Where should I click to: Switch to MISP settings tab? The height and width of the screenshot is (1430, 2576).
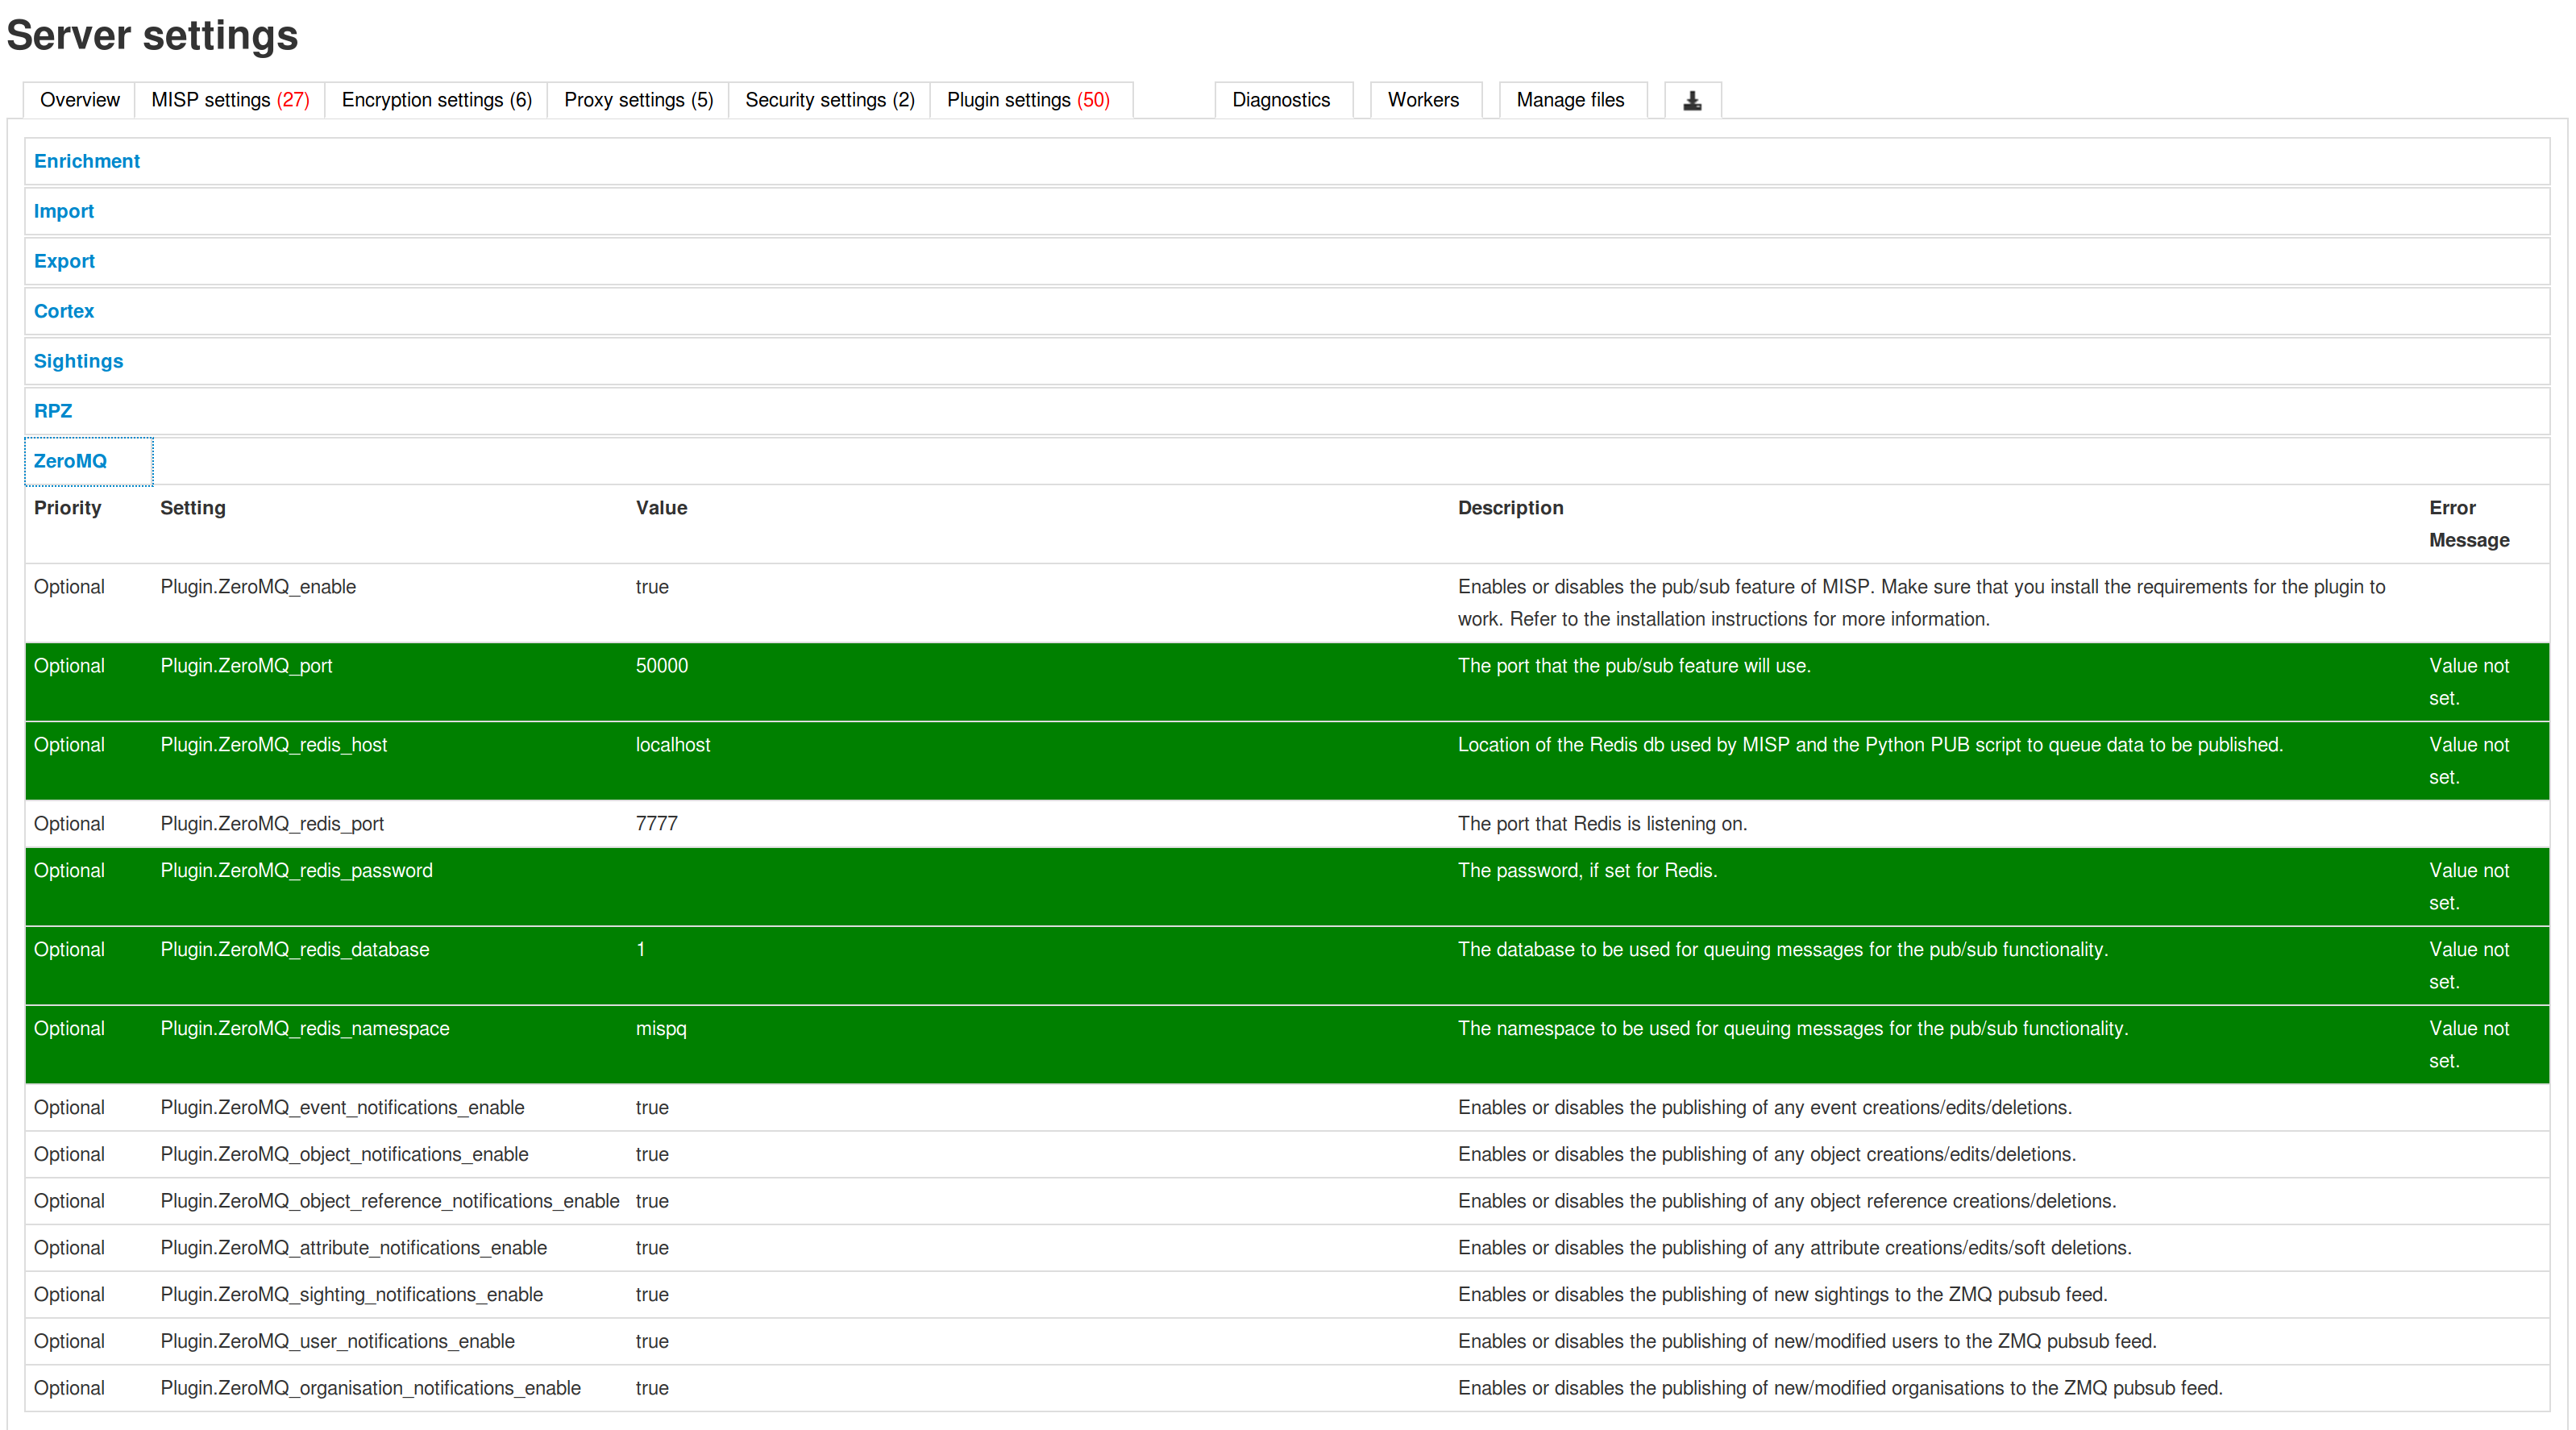pos(230,100)
